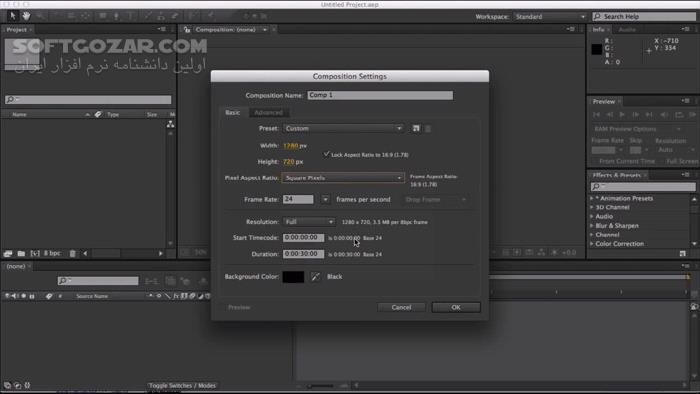Click the Duration timecode field
Screen dimensions: 700x394
click(303, 254)
